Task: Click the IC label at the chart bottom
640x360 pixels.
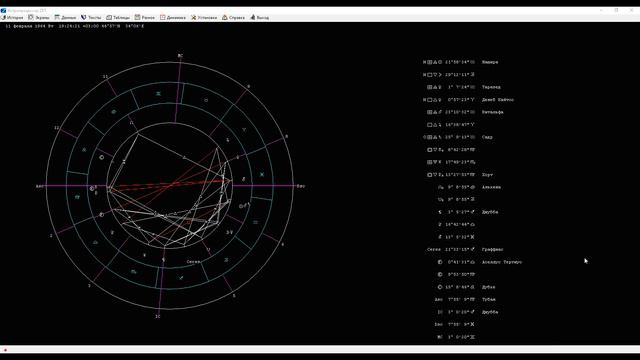Action: pyautogui.click(x=158, y=316)
